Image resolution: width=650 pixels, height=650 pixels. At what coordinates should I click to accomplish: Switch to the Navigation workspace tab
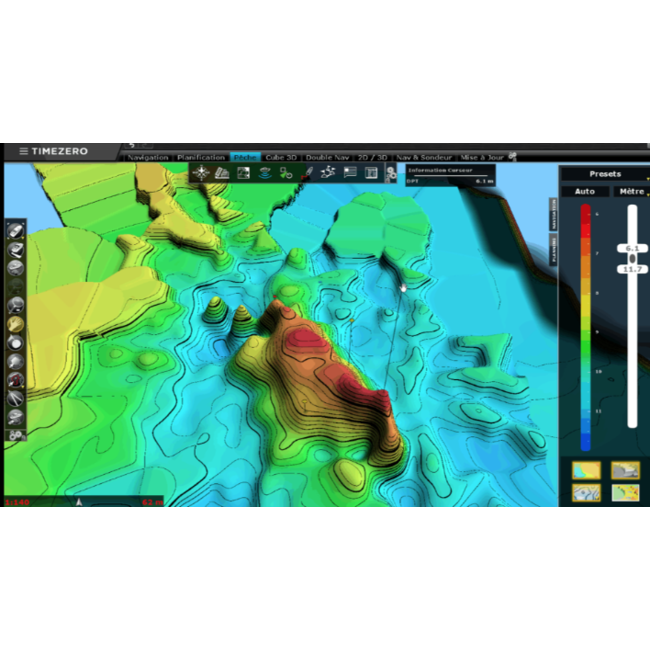point(148,158)
